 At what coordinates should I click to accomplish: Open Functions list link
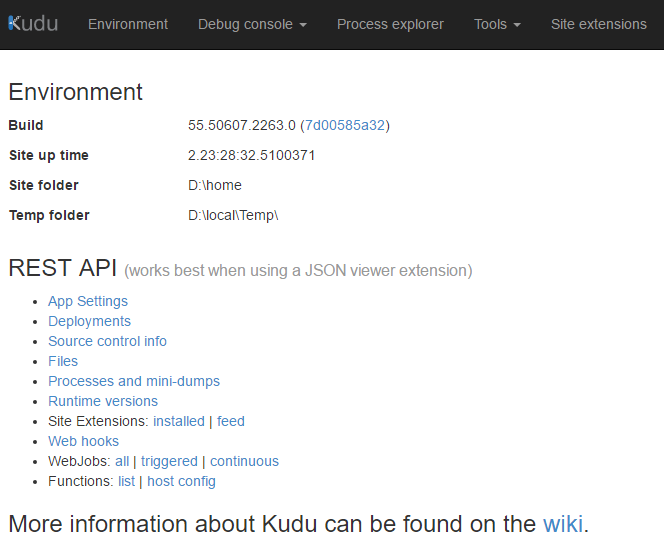click(126, 481)
